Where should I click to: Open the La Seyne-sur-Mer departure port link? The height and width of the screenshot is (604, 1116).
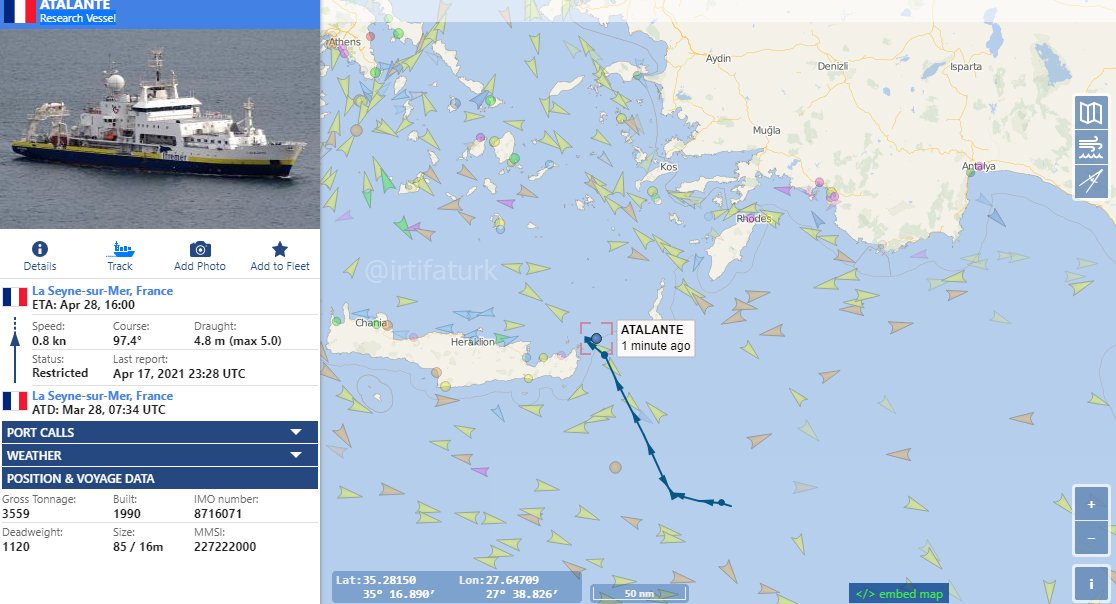pos(102,396)
